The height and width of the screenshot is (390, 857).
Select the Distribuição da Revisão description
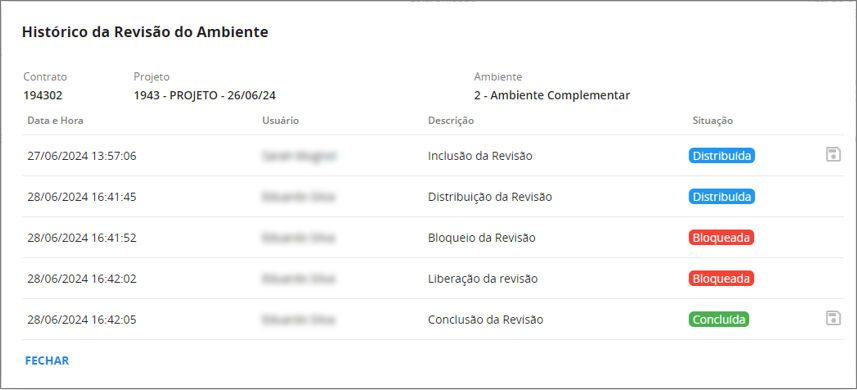(490, 197)
